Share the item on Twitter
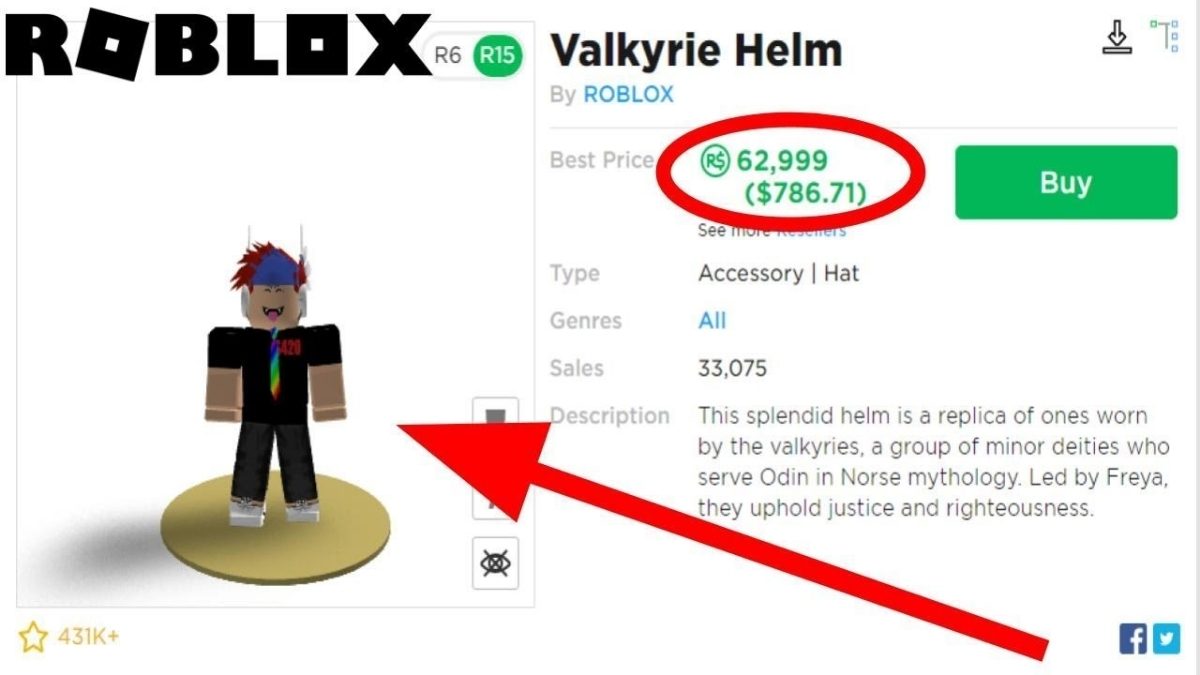 pyautogui.click(x=1166, y=638)
